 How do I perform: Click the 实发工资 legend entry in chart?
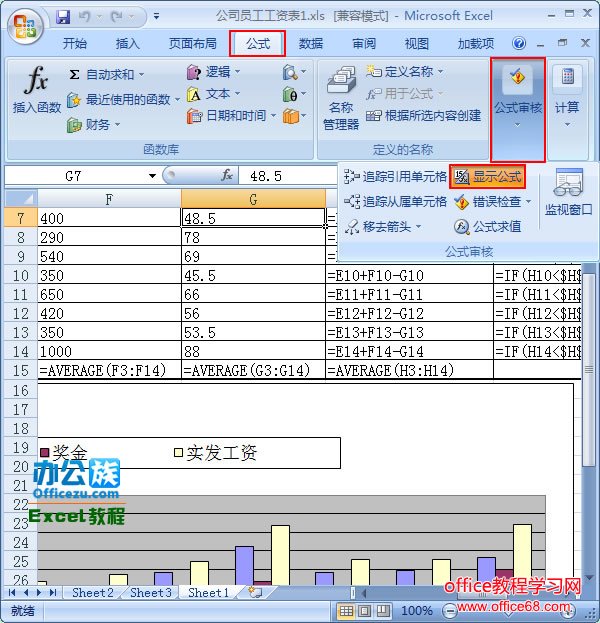click(x=216, y=453)
